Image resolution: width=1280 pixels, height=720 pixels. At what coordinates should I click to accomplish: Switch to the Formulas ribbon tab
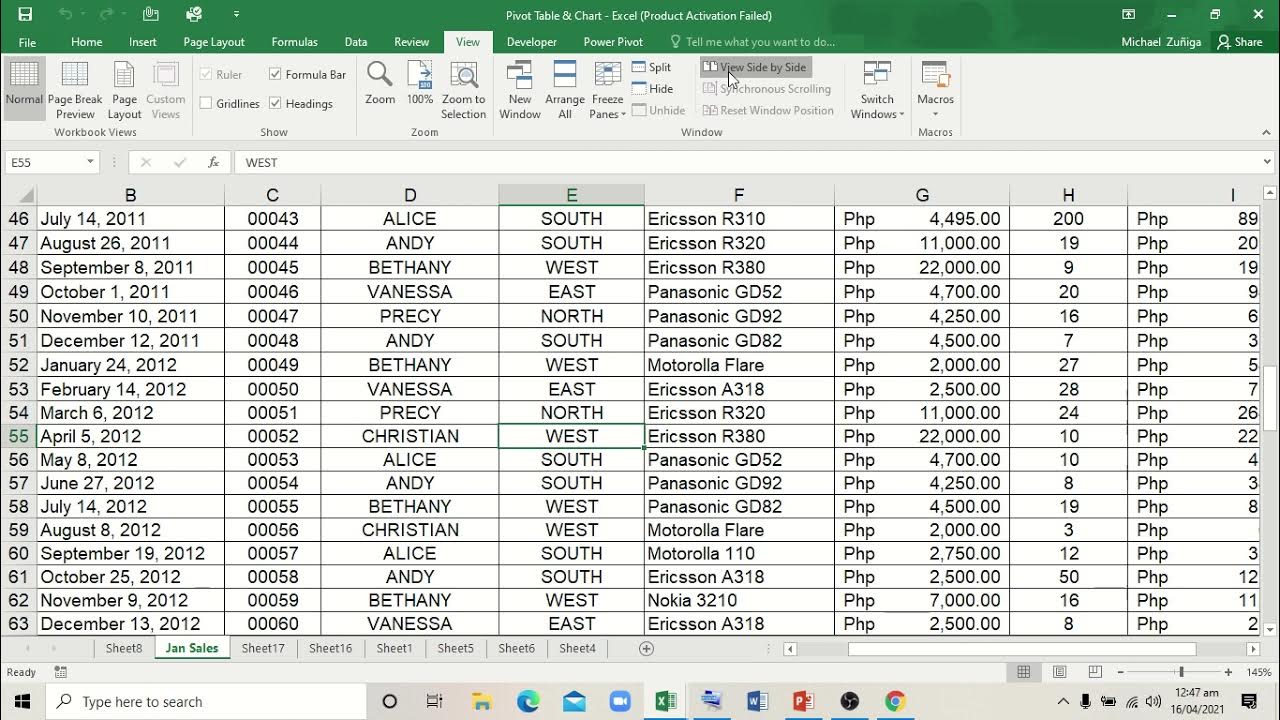click(294, 42)
